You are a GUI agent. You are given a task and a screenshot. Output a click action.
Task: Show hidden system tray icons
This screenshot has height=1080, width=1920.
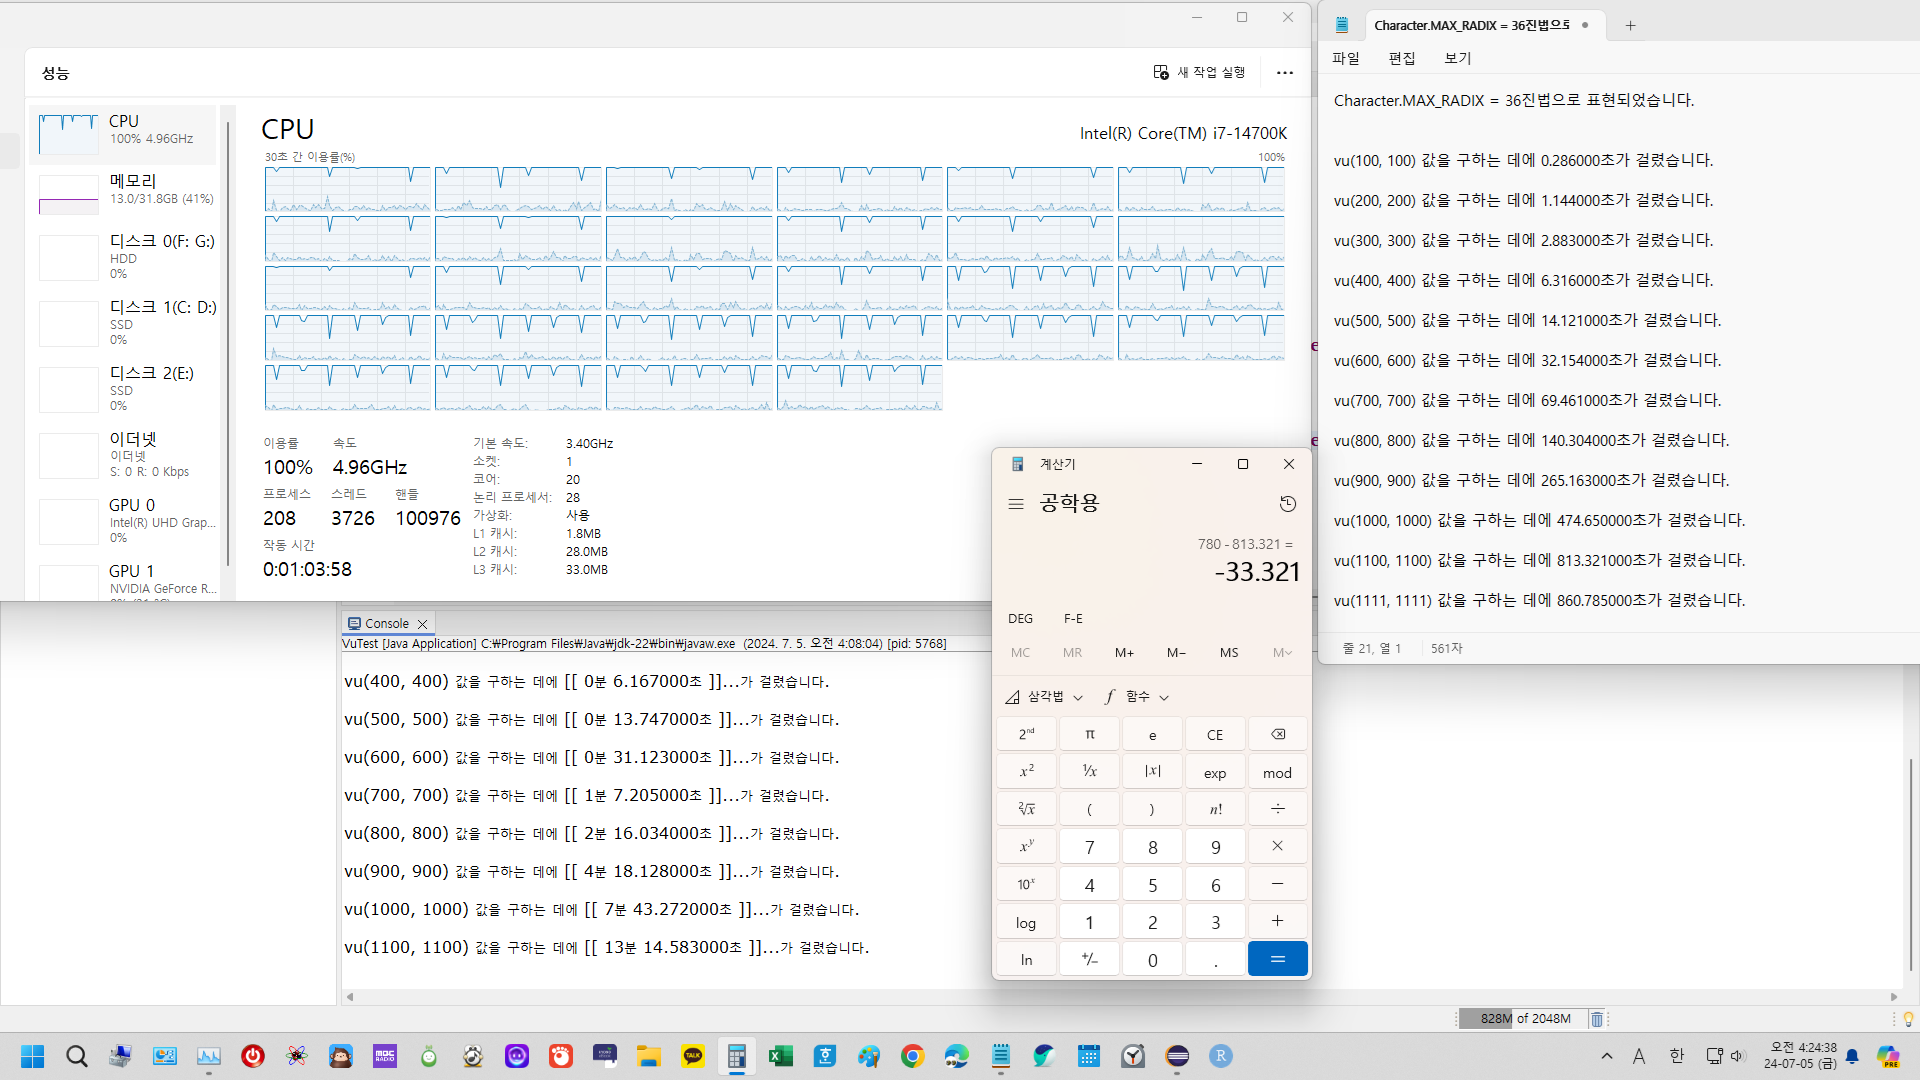tap(1606, 1056)
